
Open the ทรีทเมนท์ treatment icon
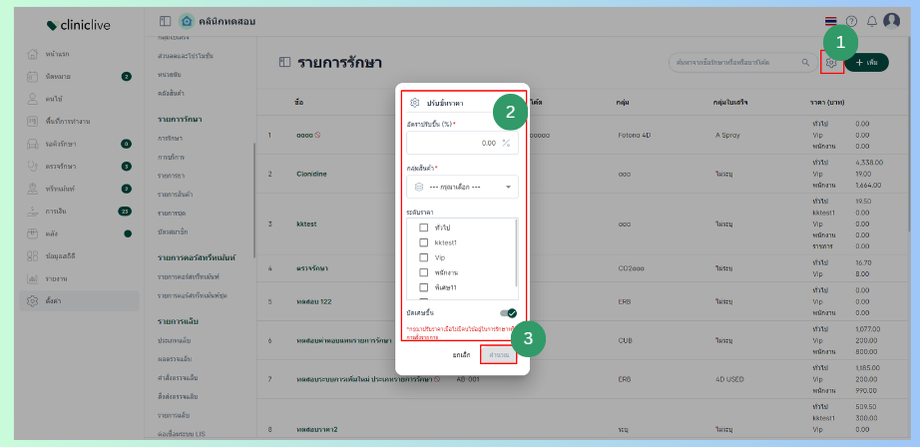[x=33, y=189]
